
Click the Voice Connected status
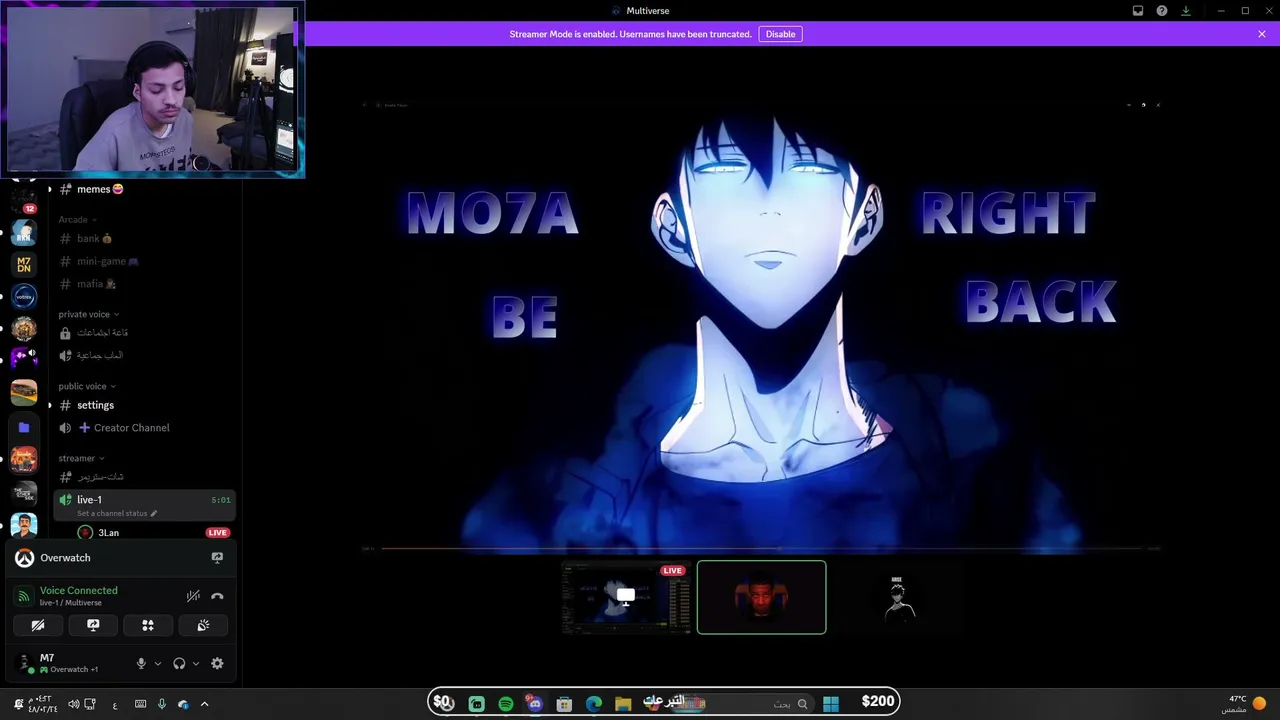tap(78, 590)
